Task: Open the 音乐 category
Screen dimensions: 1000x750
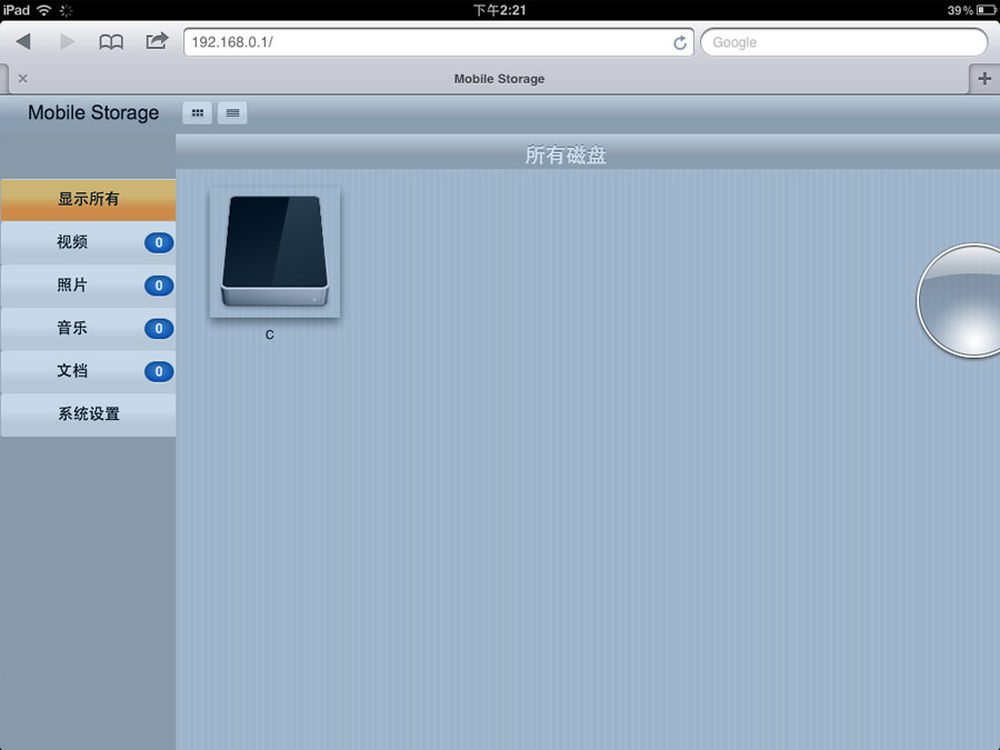Action: [x=88, y=328]
